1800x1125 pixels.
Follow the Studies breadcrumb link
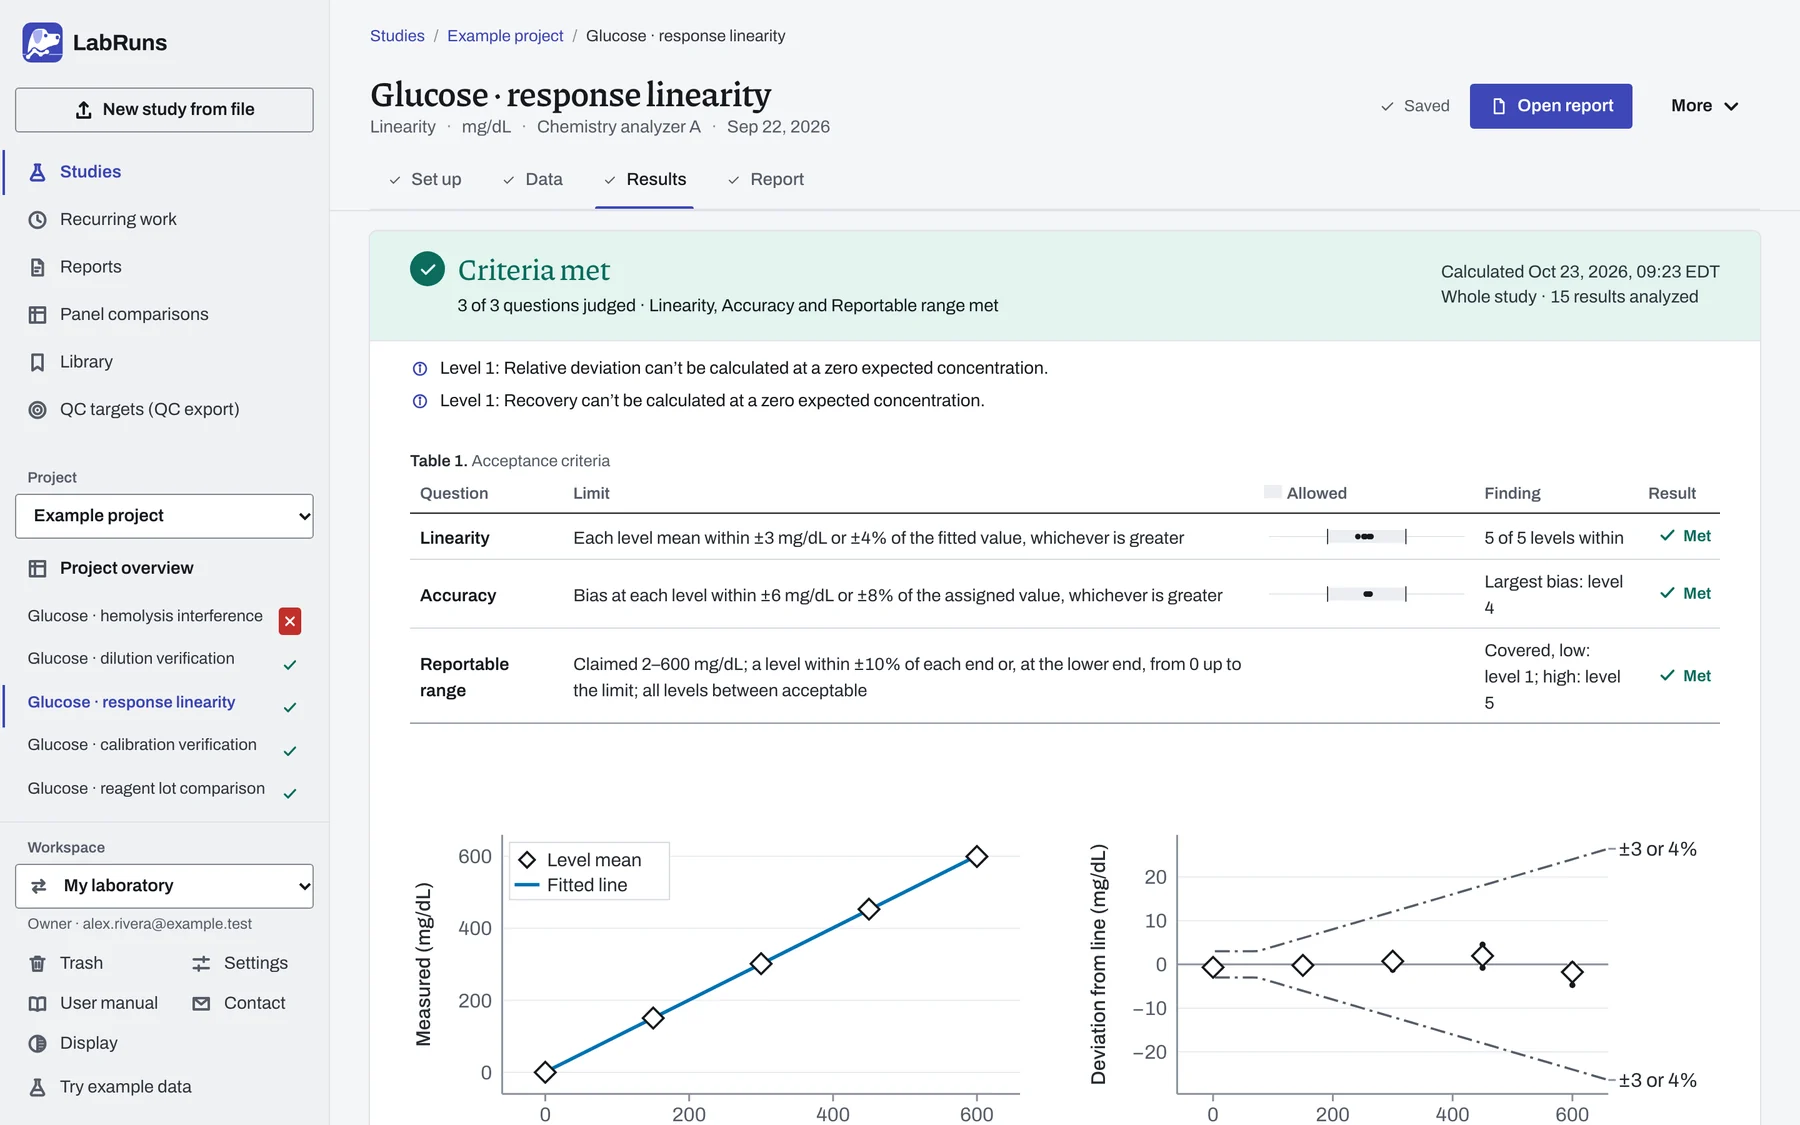click(x=397, y=36)
